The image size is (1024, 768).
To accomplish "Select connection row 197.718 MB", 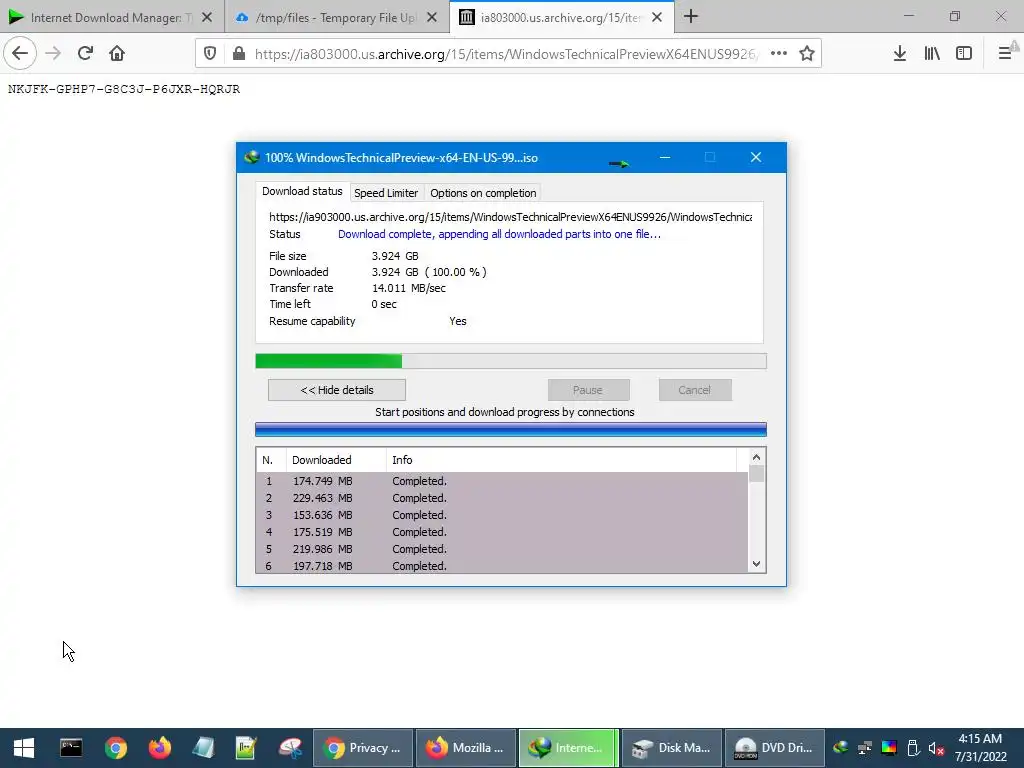I will click(502, 566).
